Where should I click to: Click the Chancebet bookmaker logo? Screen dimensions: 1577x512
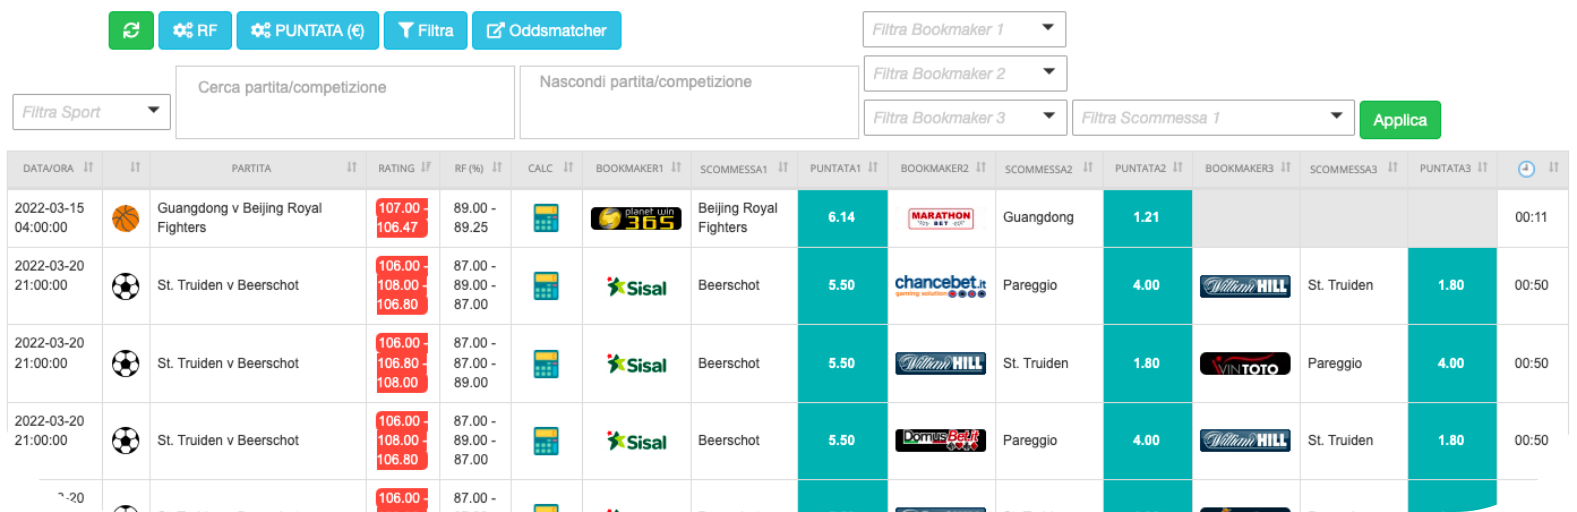click(940, 286)
